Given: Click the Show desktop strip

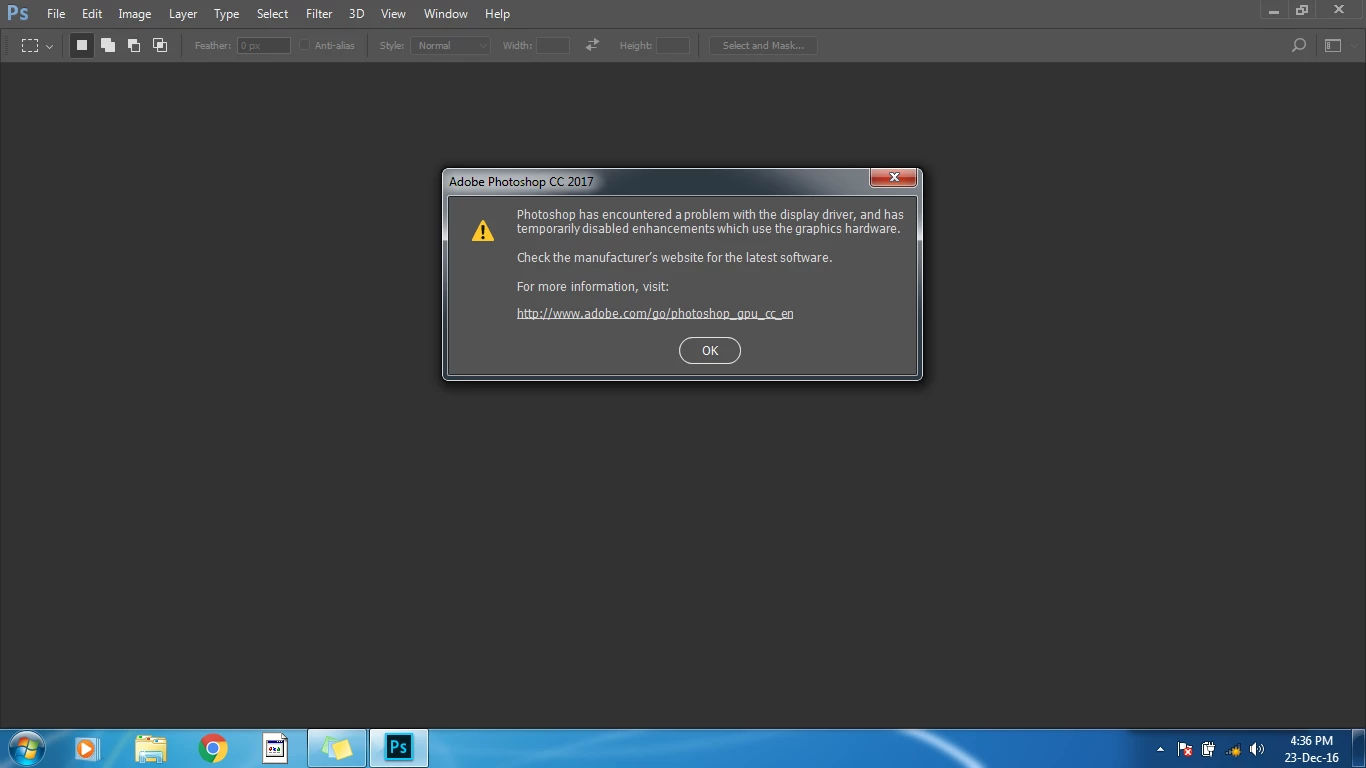Looking at the screenshot, I should 1359,749.
